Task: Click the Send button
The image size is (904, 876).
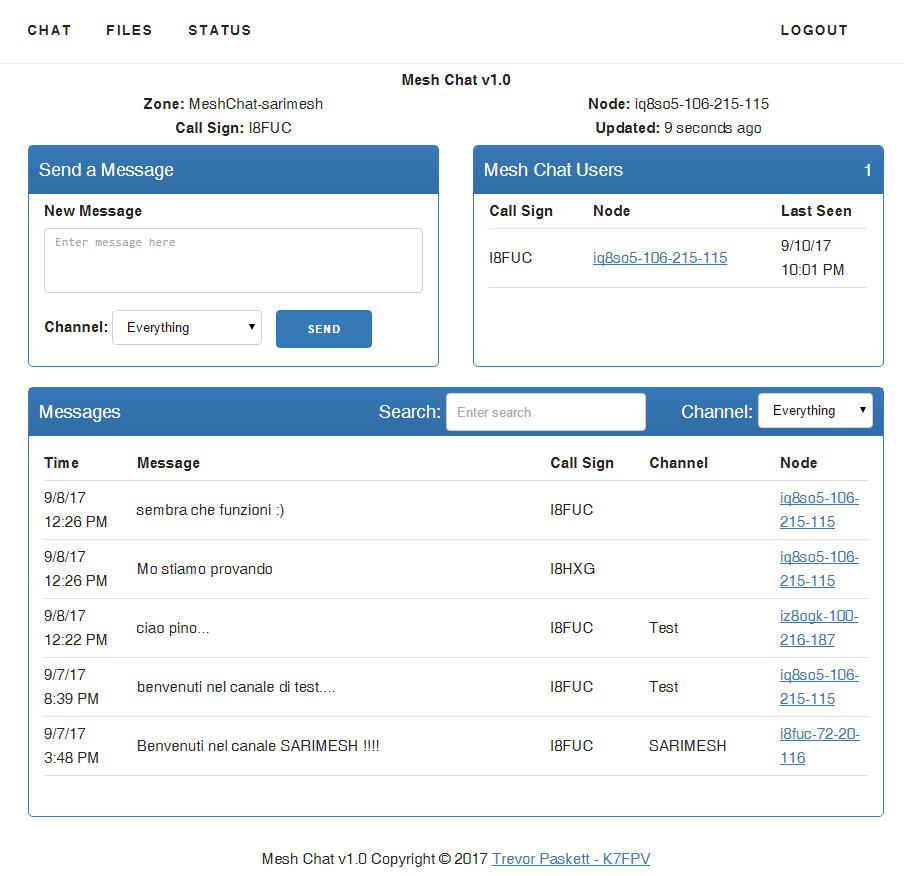Action: coord(324,329)
